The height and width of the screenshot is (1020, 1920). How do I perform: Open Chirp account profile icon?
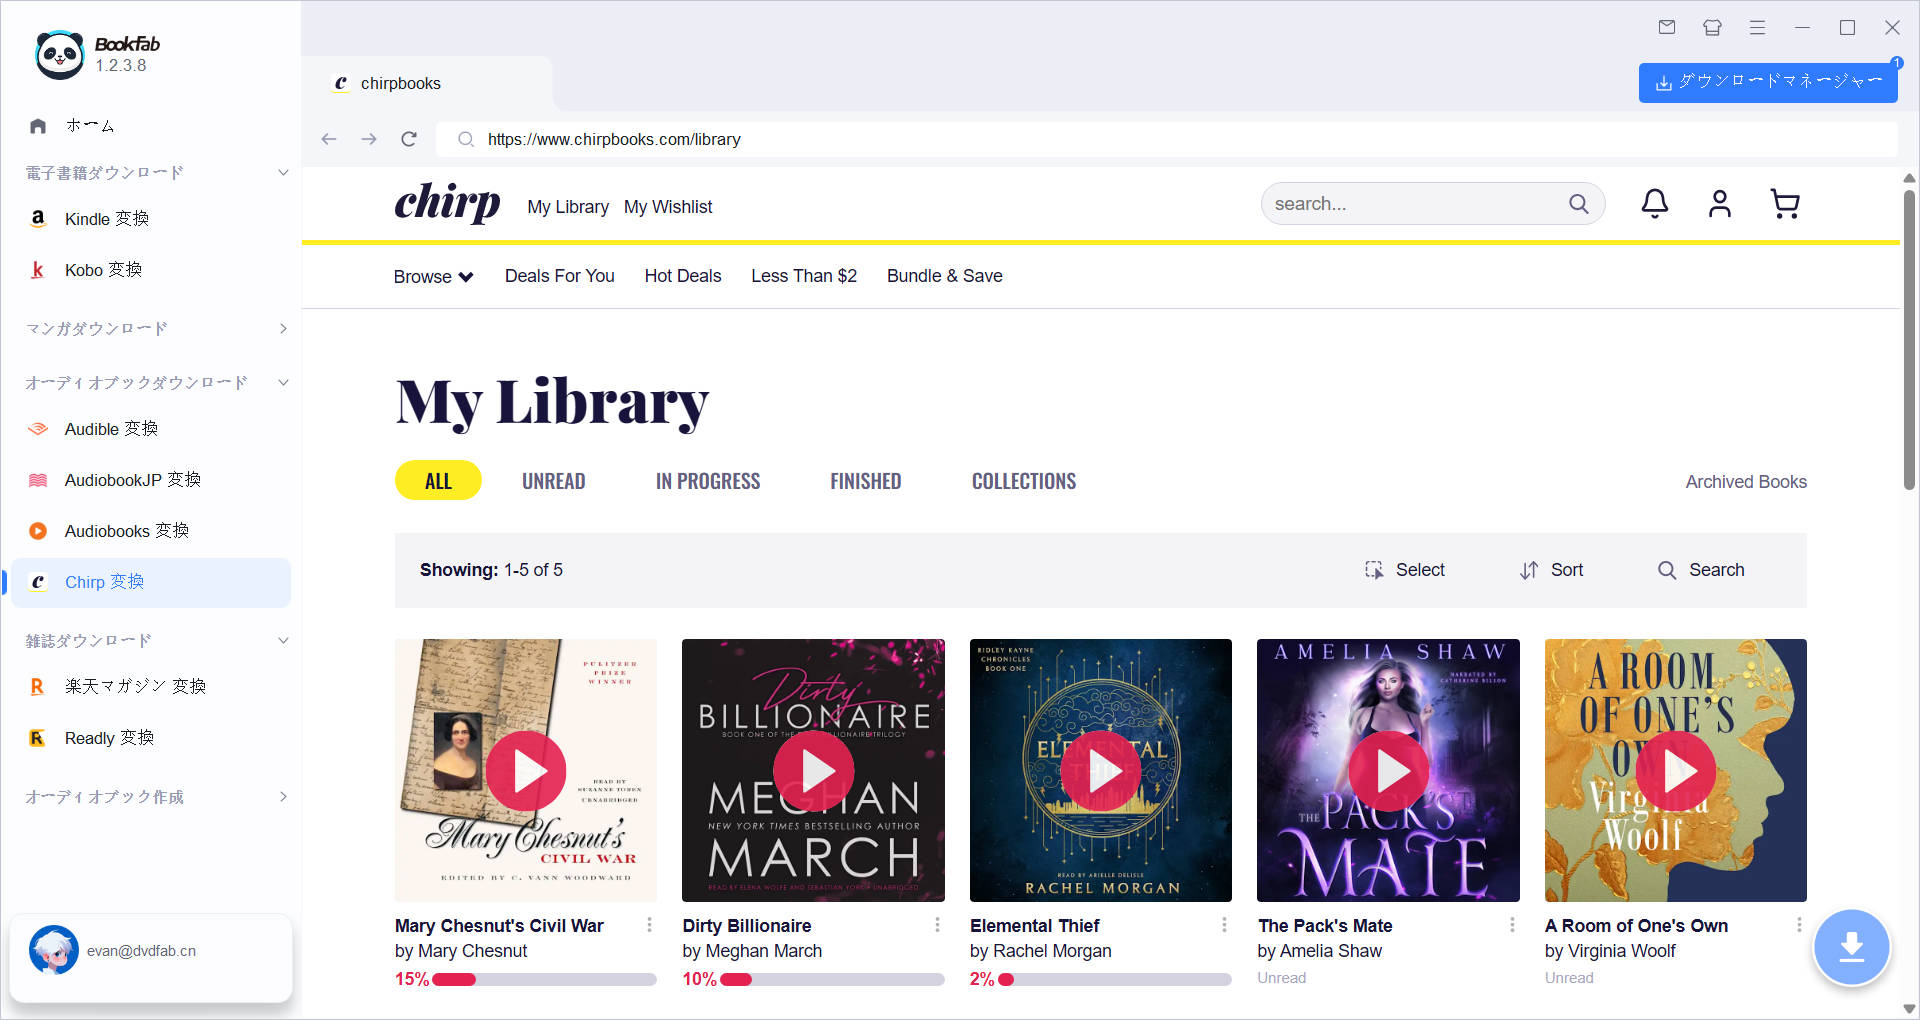click(1720, 204)
